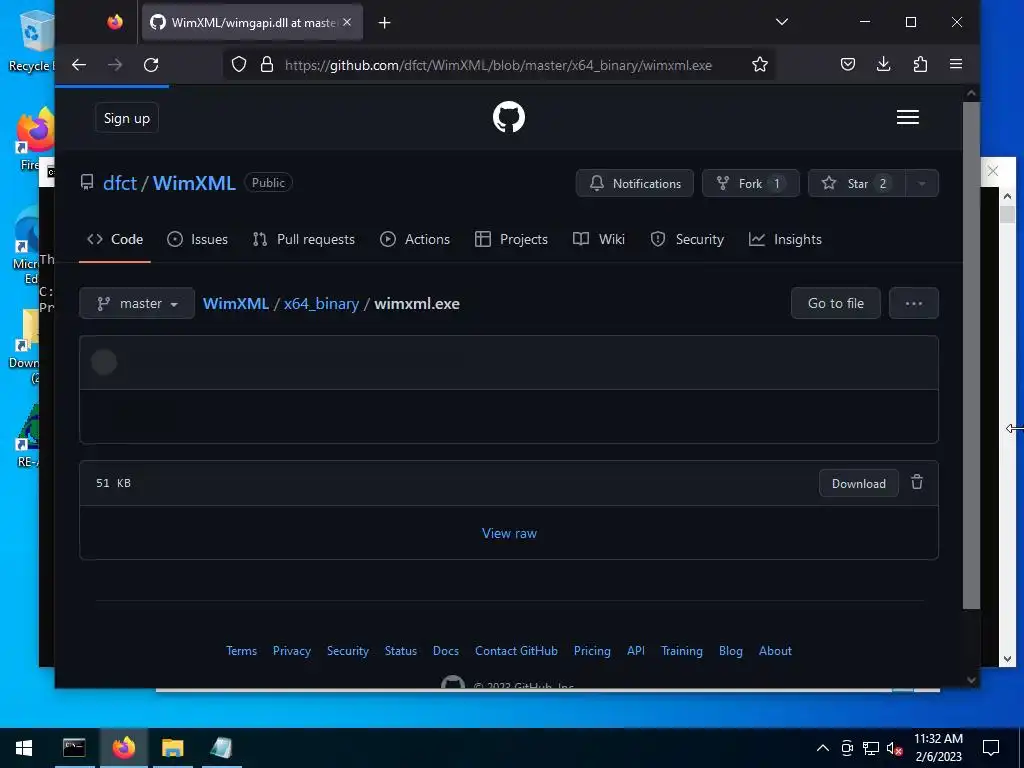Click the page scrollbar down arrow
Image resolution: width=1024 pixels, height=768 pixels.
[971, 680]
